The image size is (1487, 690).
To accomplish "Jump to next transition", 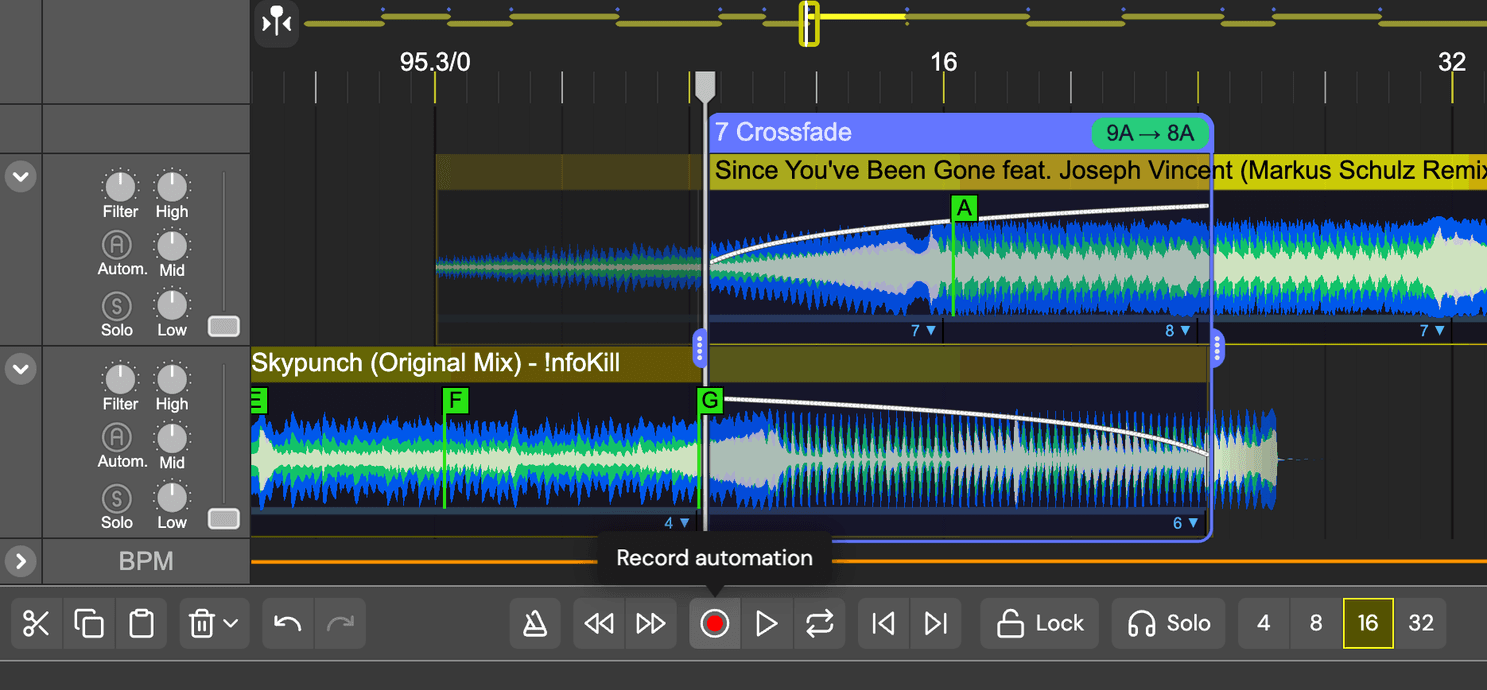I will tap(935, 624).
